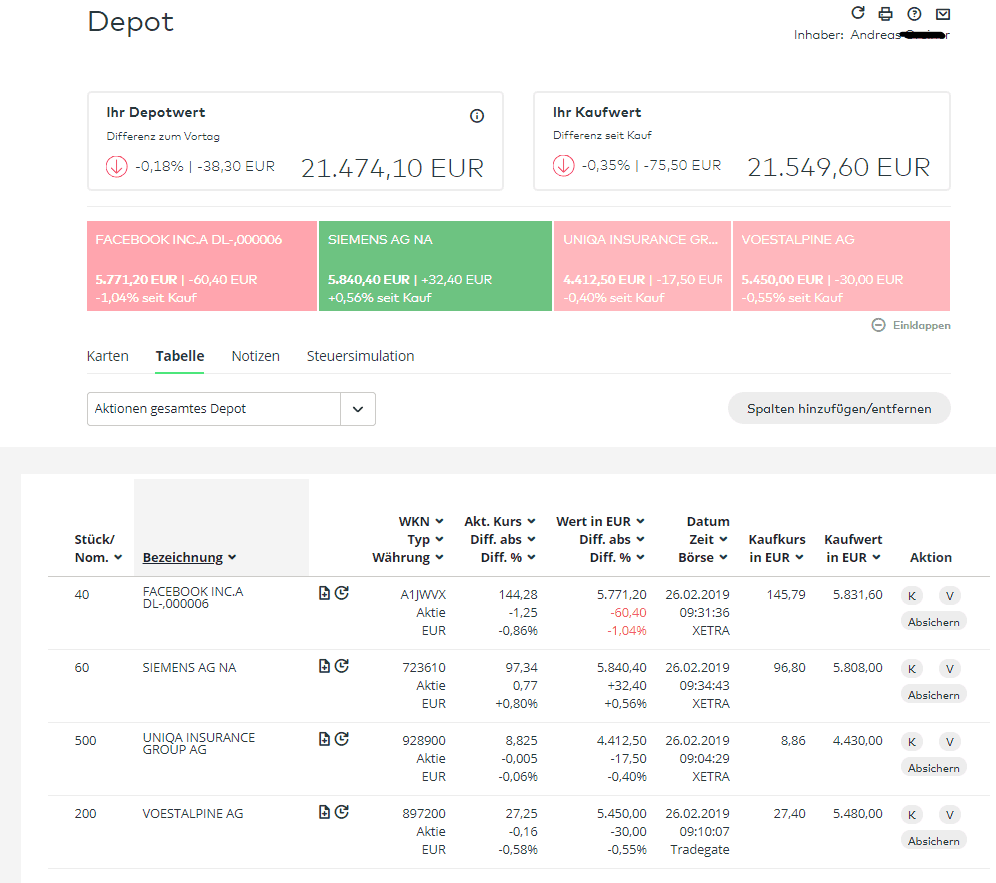Click K buy button for Facebook
The image size is (996, 883).
point(912,596)
